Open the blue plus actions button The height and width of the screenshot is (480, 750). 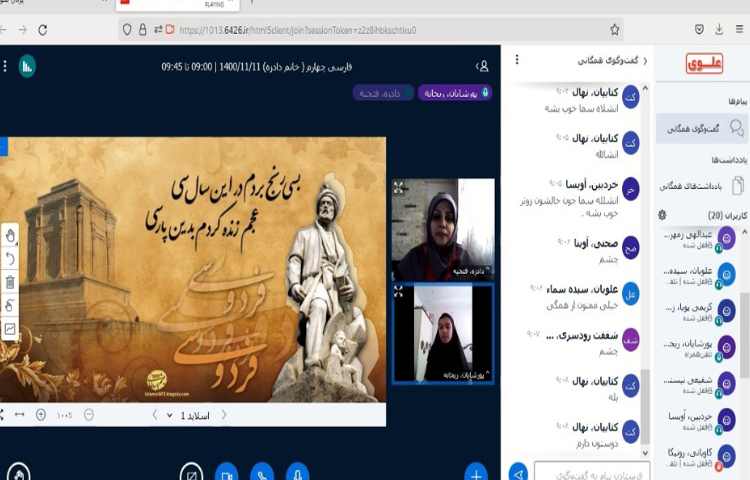pyautogui.click(x=476, y=472)
